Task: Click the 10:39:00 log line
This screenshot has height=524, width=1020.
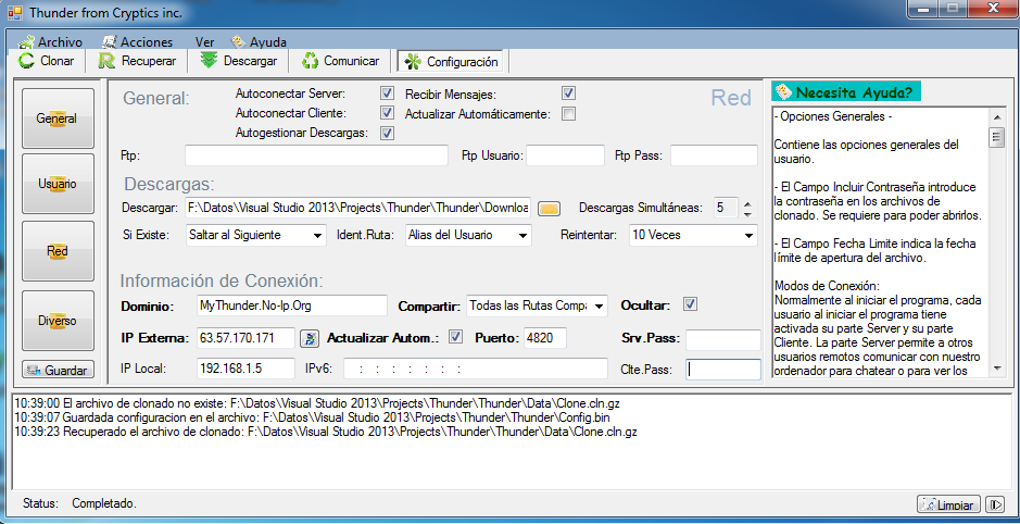Action: (x=317, y=402)
